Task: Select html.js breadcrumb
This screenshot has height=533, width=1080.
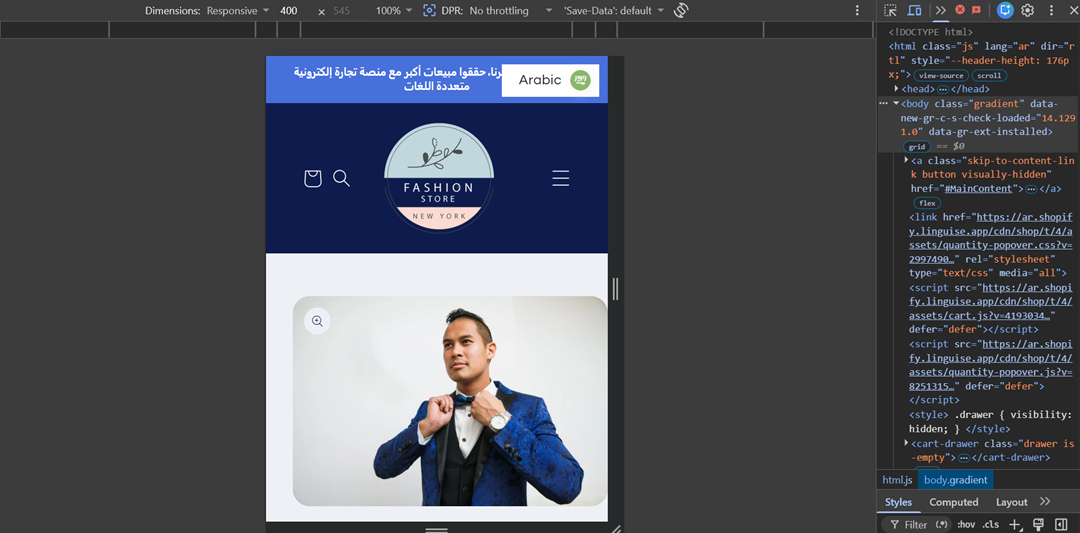Action: coord(897,480)
